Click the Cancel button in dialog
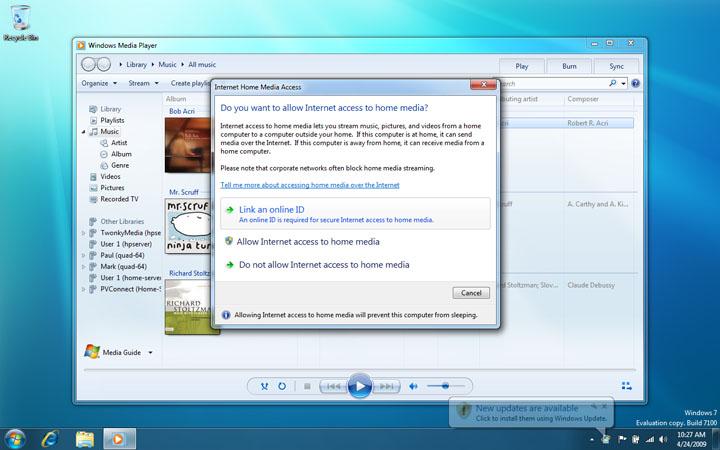Viewport: 720px width, 450px height. 471,293
